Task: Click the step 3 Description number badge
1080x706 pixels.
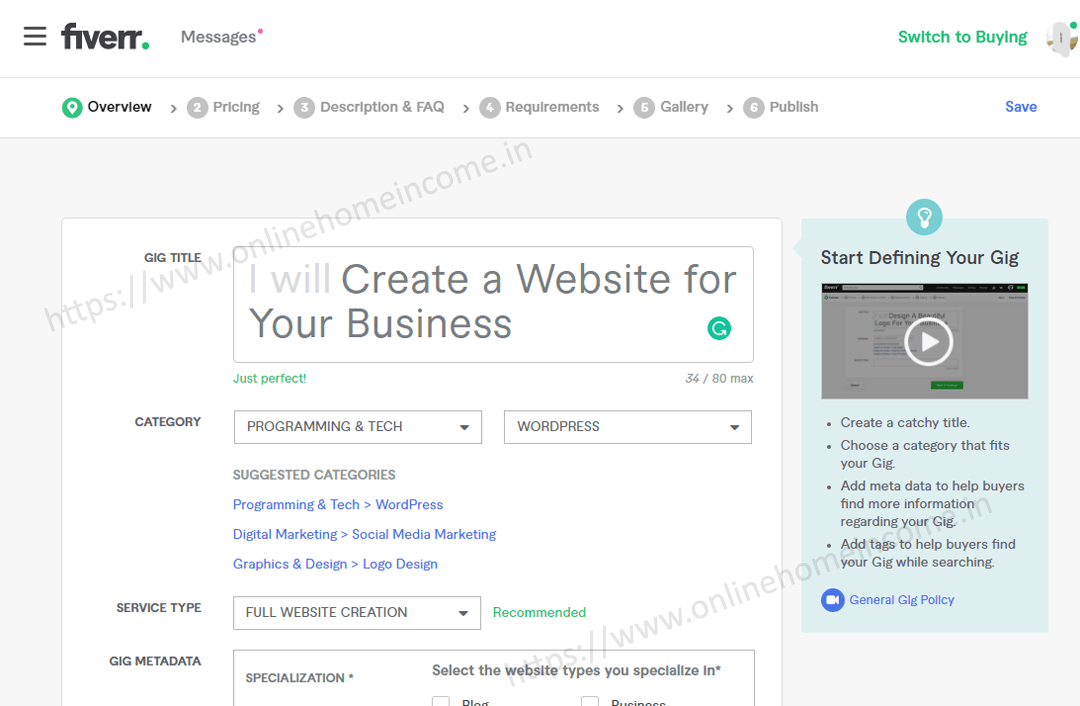Action: point(304,107)
